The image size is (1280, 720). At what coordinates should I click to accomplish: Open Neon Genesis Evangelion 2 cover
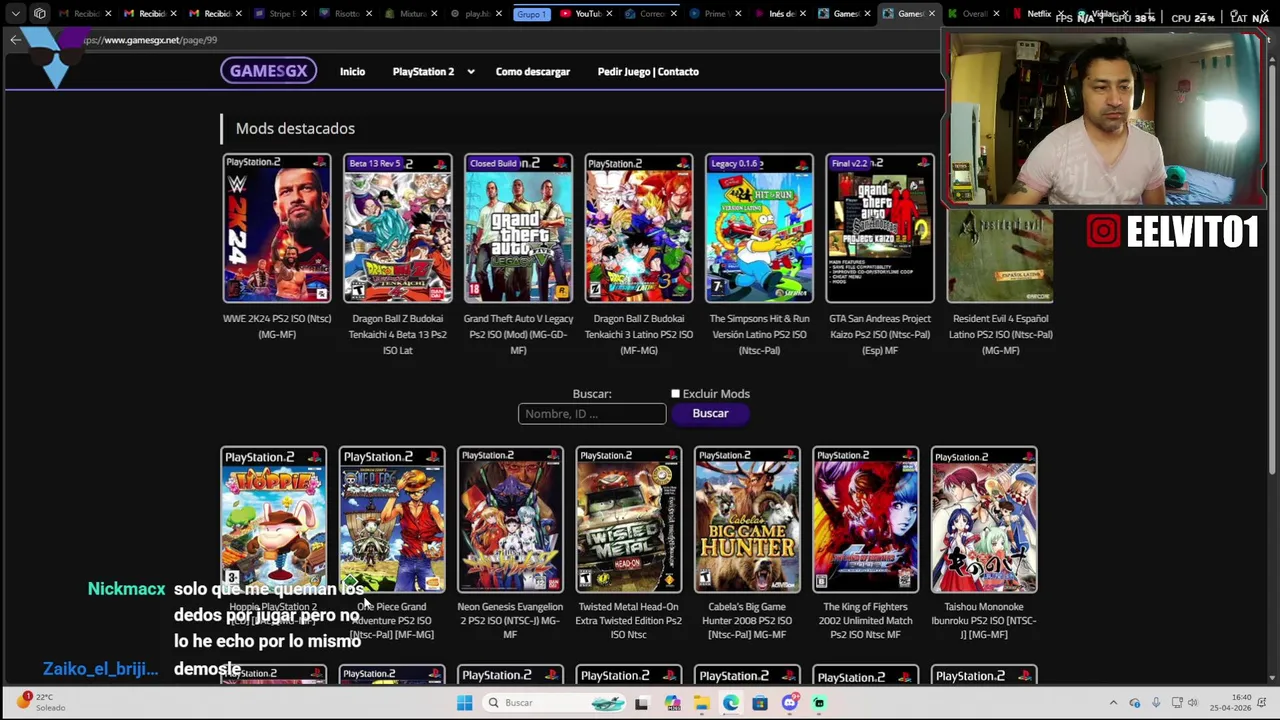click(x=510, y=520)
